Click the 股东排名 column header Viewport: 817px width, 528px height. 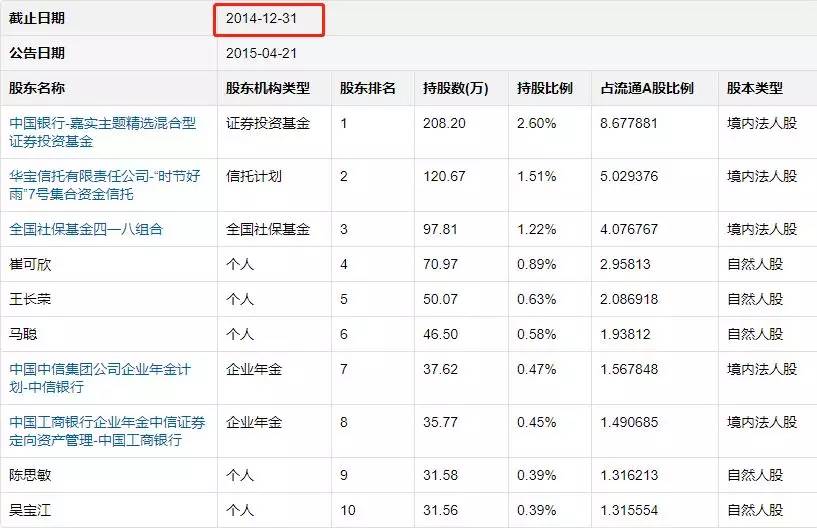[x=368, y=88]
